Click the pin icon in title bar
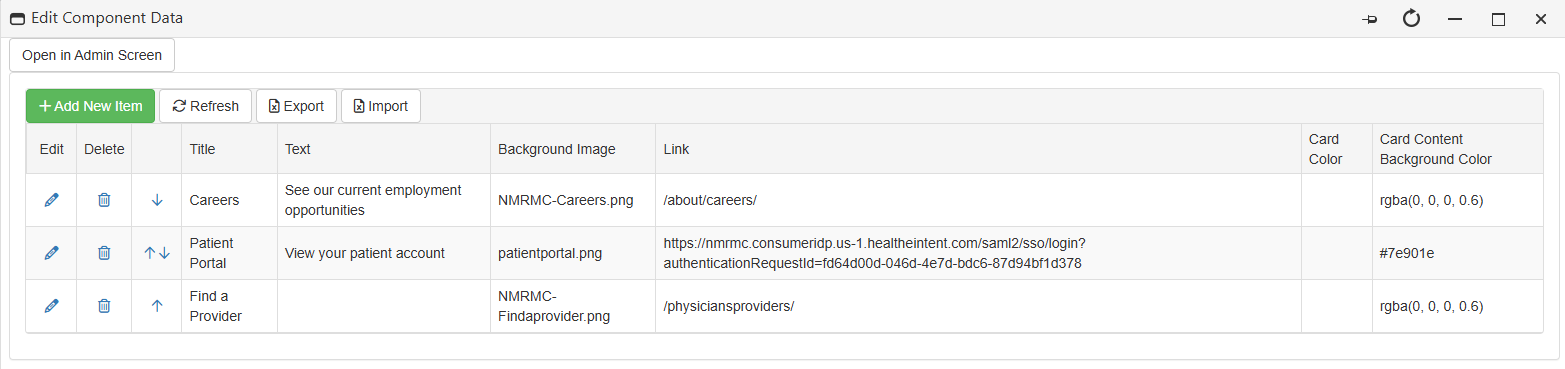 (x=1369, y=19)
